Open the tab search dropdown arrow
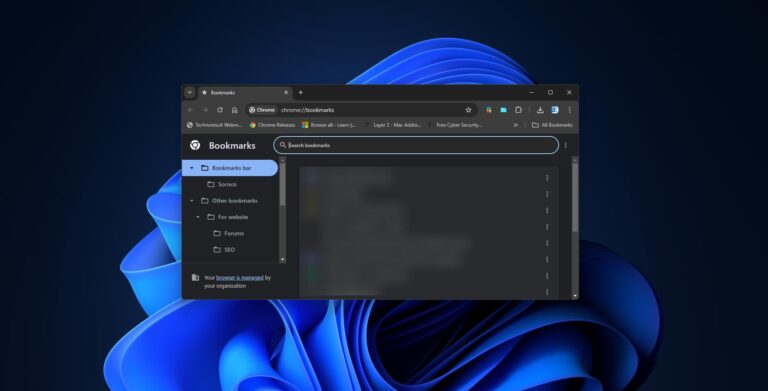This screenshot has height=391, width=768. [190, 93]
